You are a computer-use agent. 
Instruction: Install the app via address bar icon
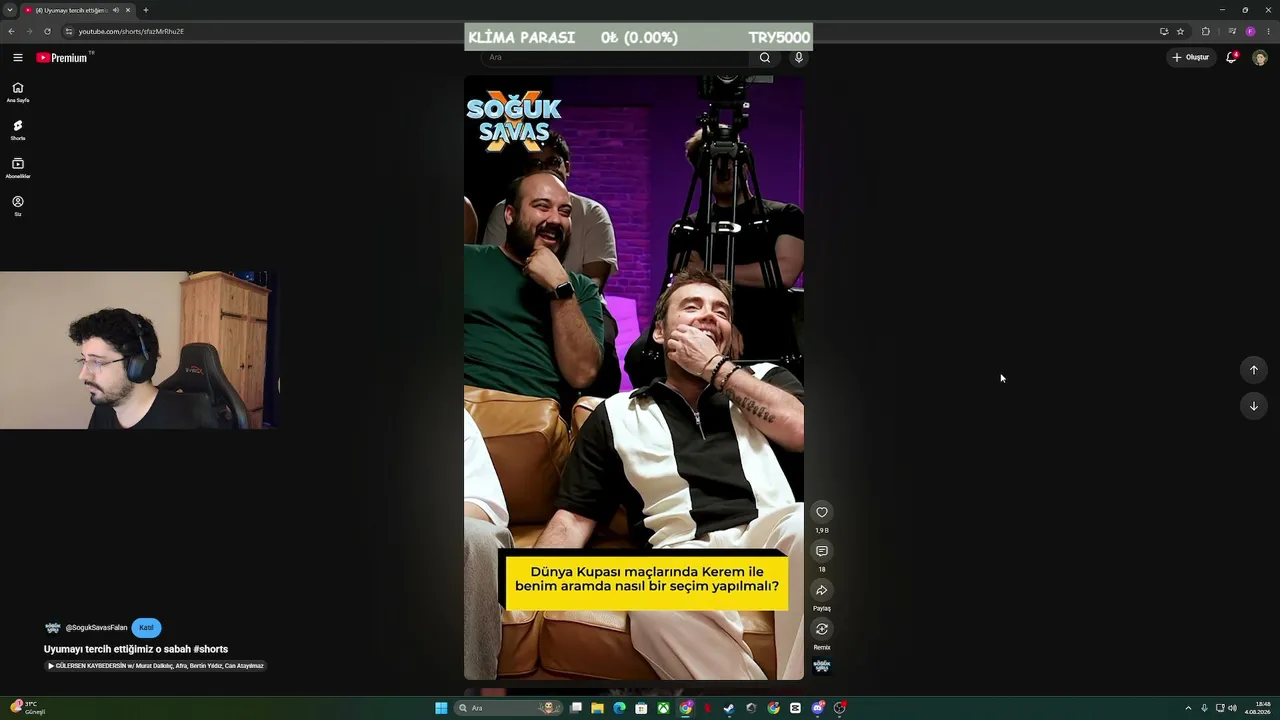(1164, 31)
